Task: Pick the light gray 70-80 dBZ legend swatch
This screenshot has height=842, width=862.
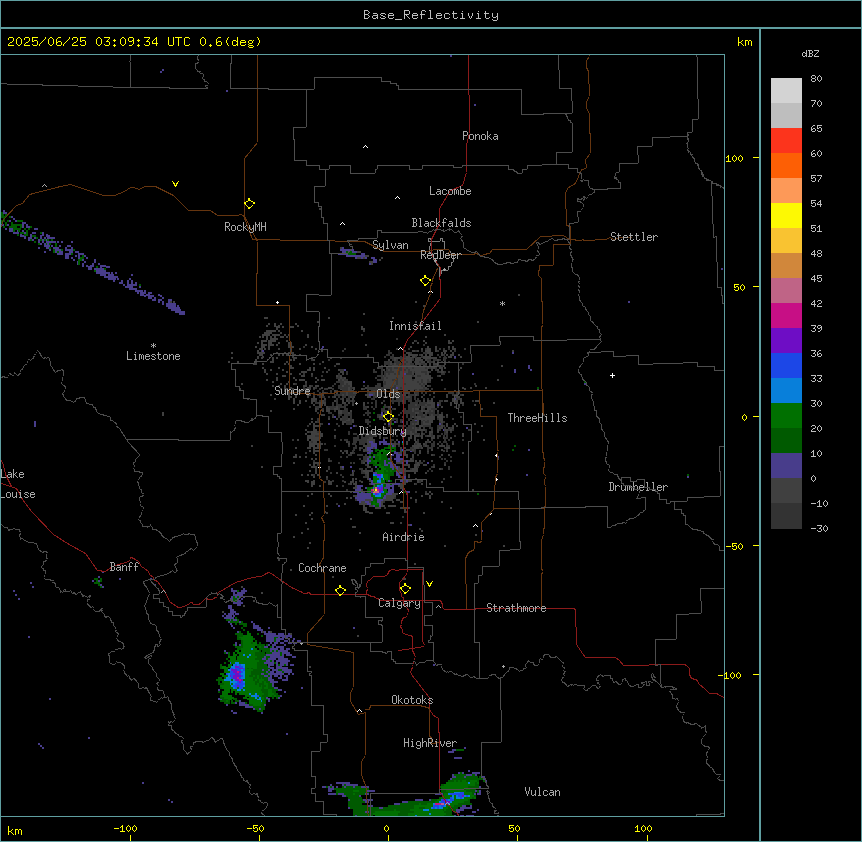Action: (x=786, y=91)
